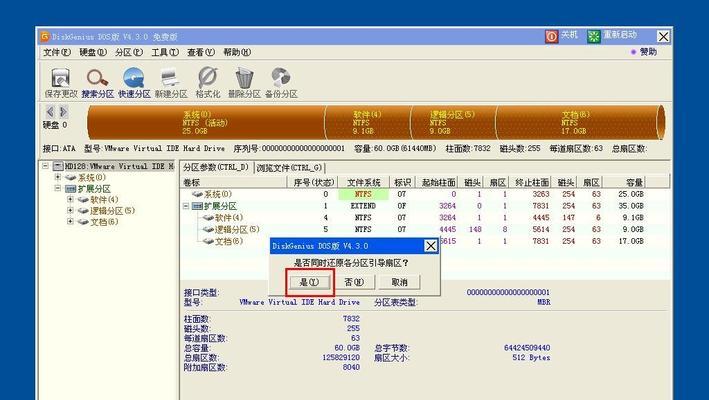Open the 帮助(H) menu
The height and width of the screenshot is (400, 709).
(x=237, y=52)
